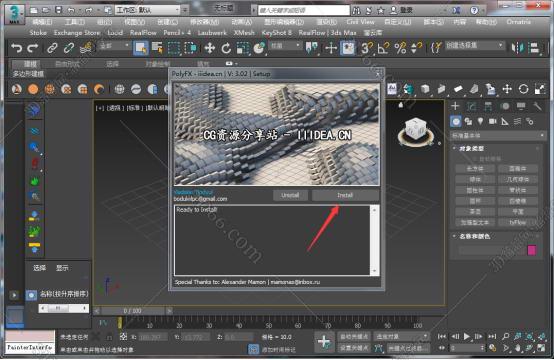Screen dimensions: 554x360
Task: Go to the end frame button
Action: pyautogui.click(x=491, y=336)
